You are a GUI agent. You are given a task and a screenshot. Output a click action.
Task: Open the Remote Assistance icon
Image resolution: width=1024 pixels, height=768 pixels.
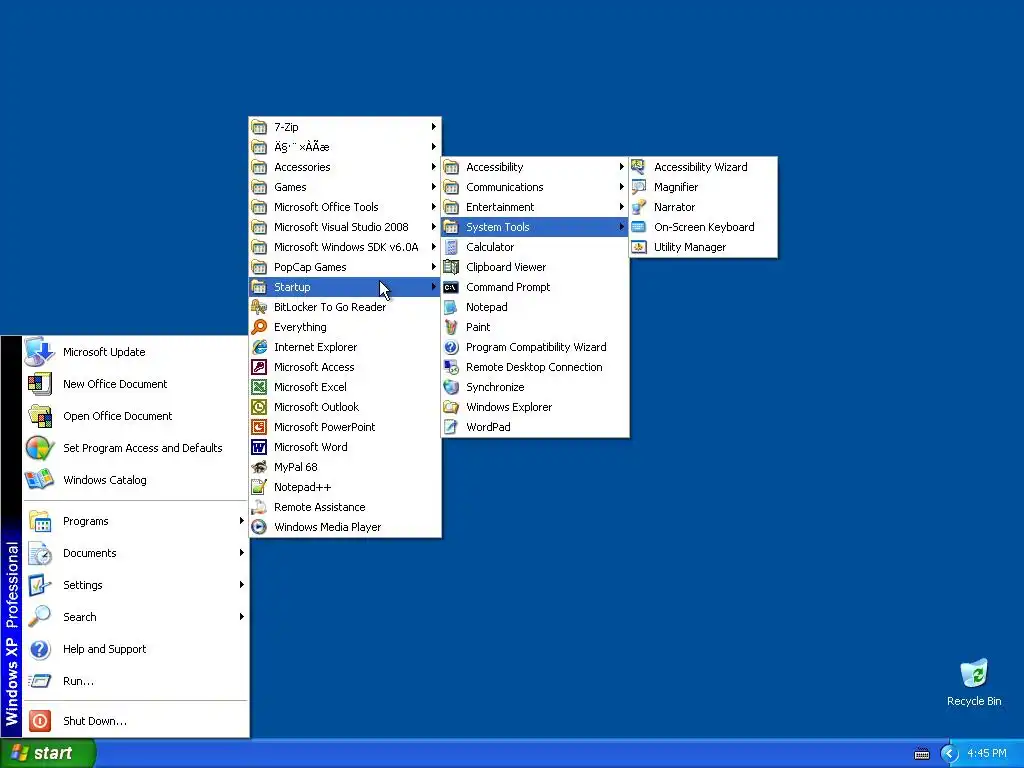point(259,507)
